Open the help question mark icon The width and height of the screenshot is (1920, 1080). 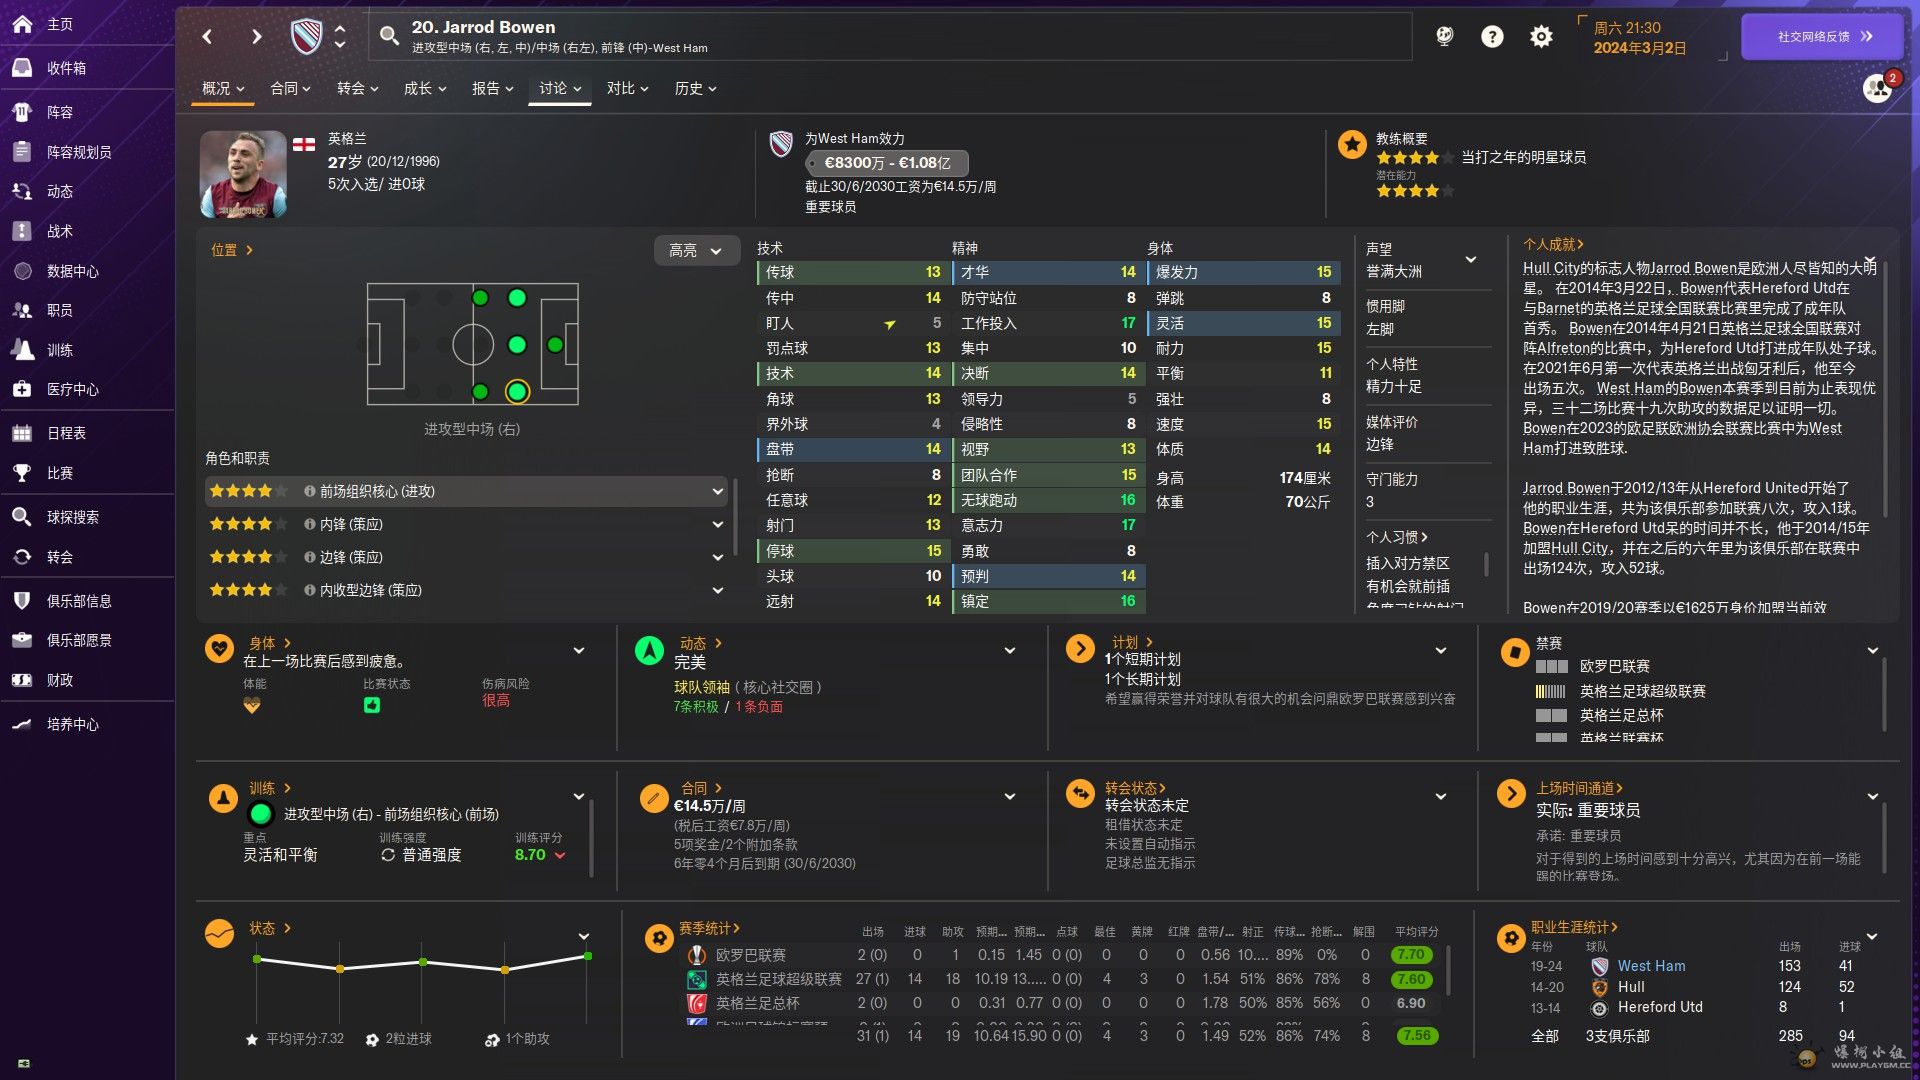1492,37
